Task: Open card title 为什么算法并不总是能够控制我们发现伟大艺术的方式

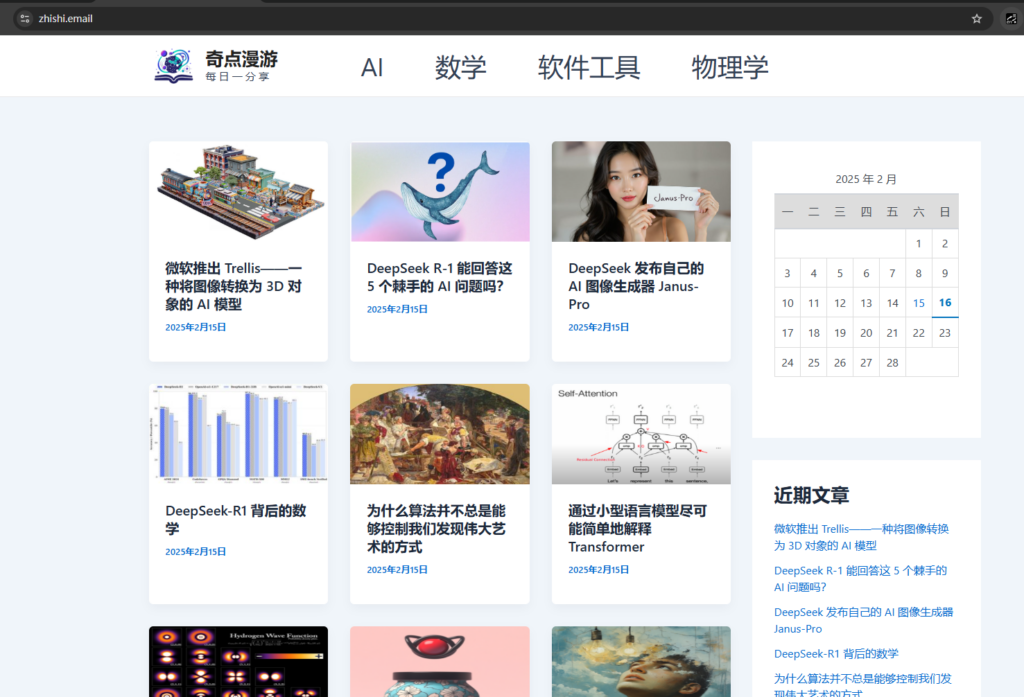Action: point(436,528)
